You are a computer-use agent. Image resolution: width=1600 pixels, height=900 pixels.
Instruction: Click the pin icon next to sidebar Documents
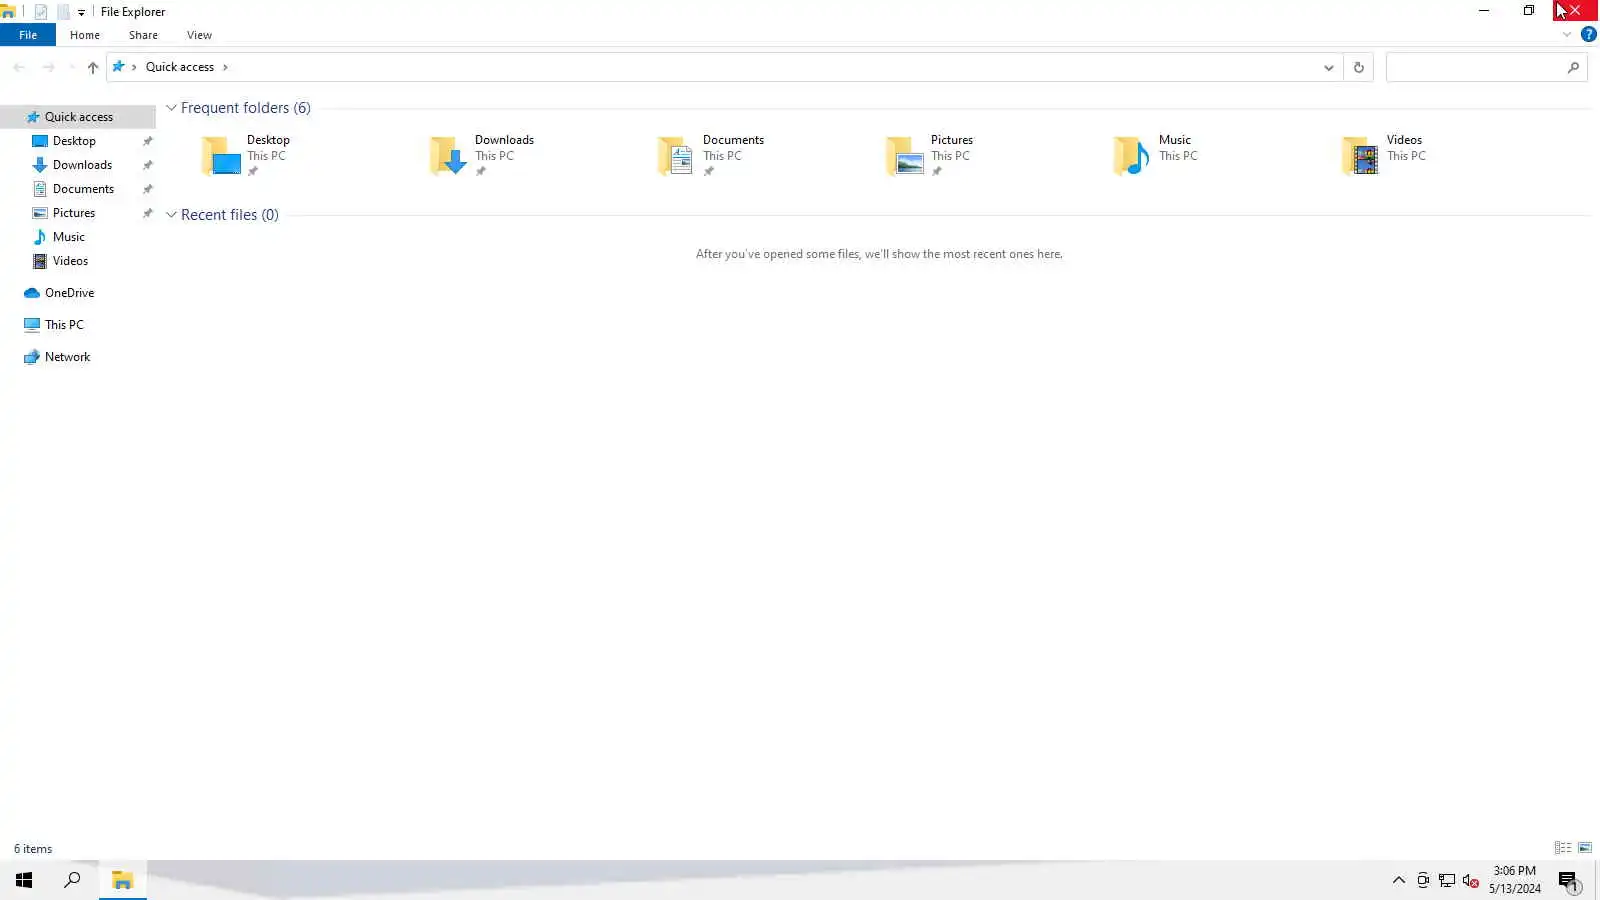click(148, 189)
